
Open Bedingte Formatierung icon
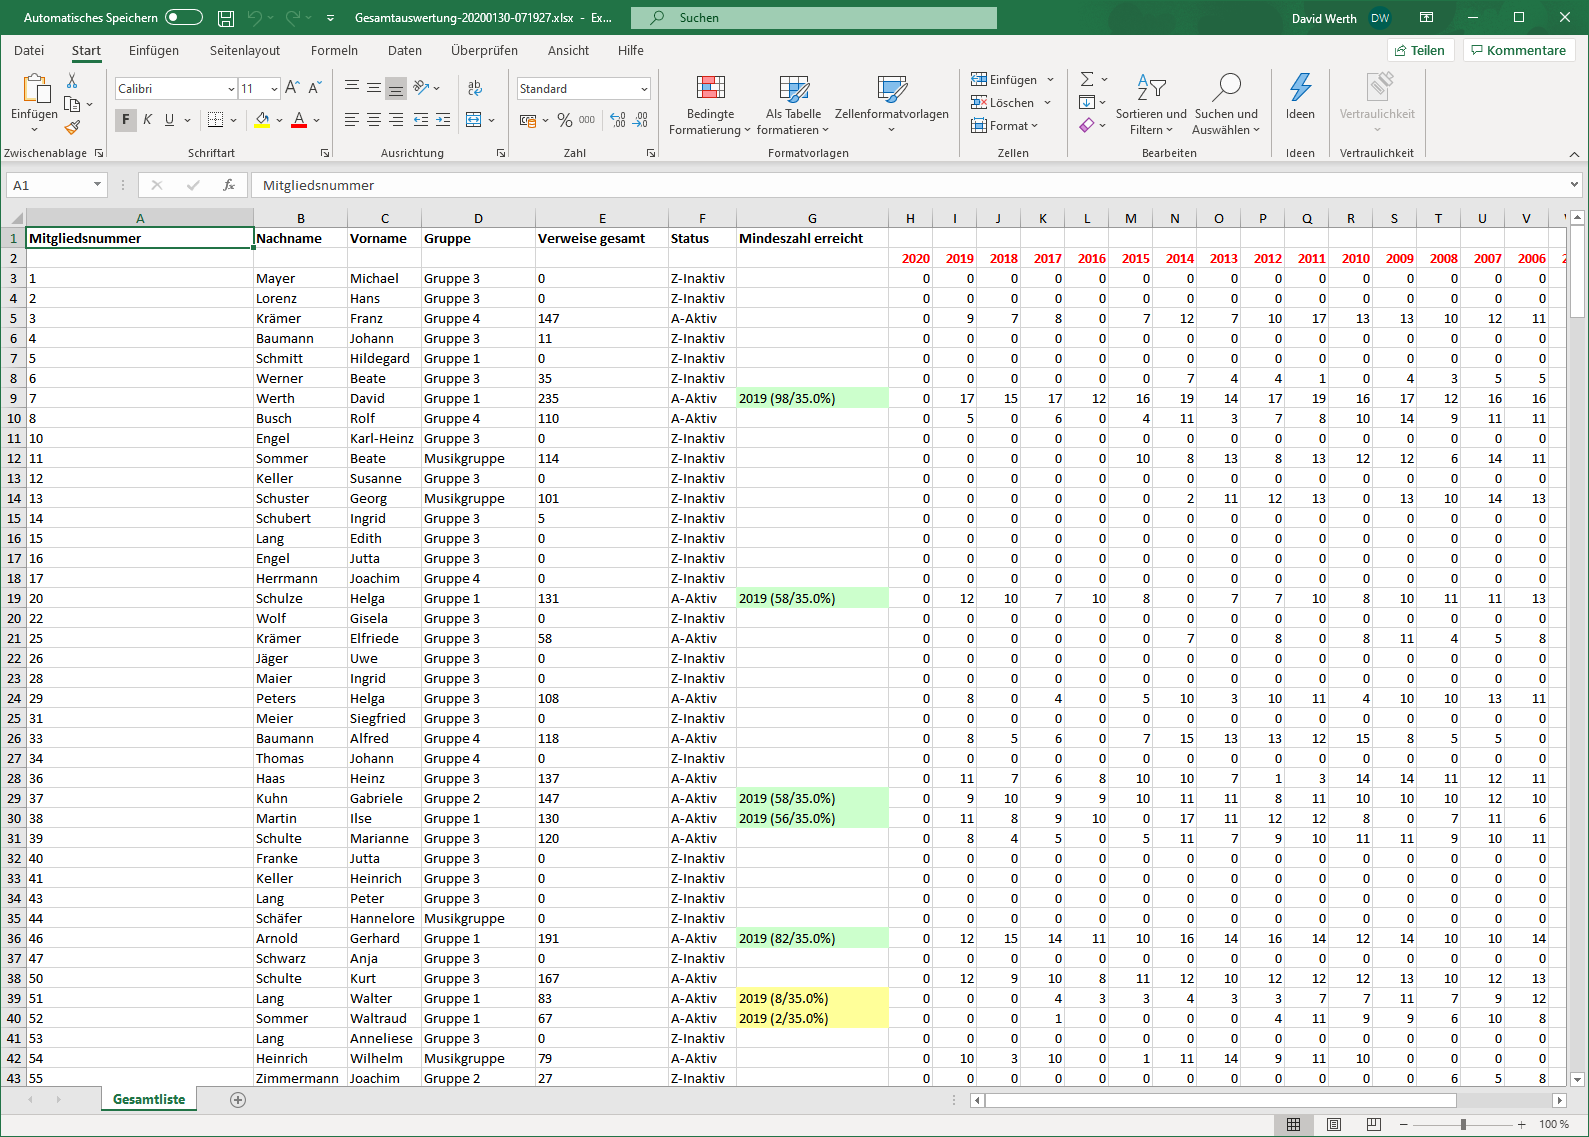tap(710, 87)
